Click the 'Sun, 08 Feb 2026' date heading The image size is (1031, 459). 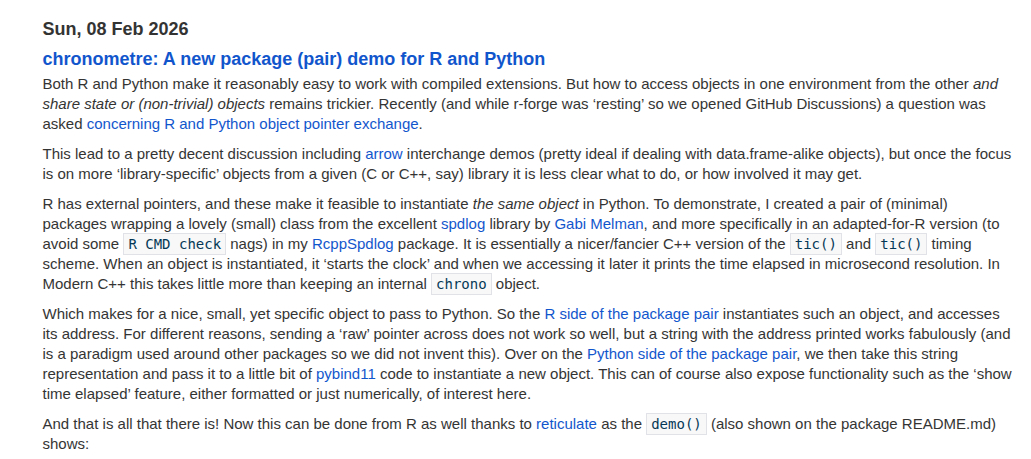(115, 29)
